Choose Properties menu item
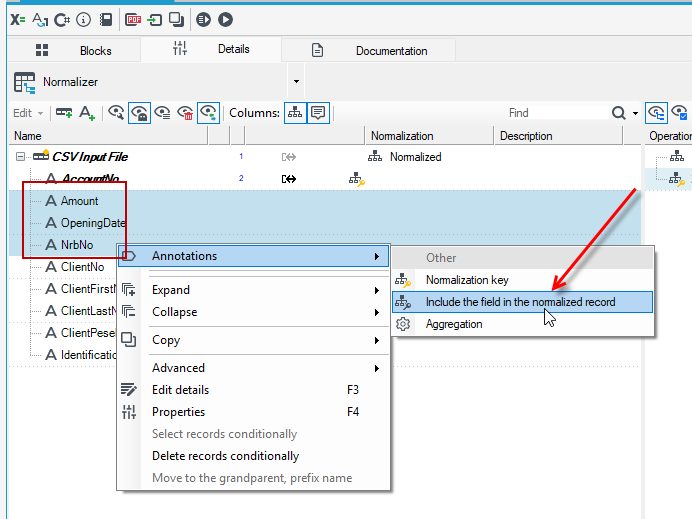This screenshot has width=692, height=519. (253, 412)
